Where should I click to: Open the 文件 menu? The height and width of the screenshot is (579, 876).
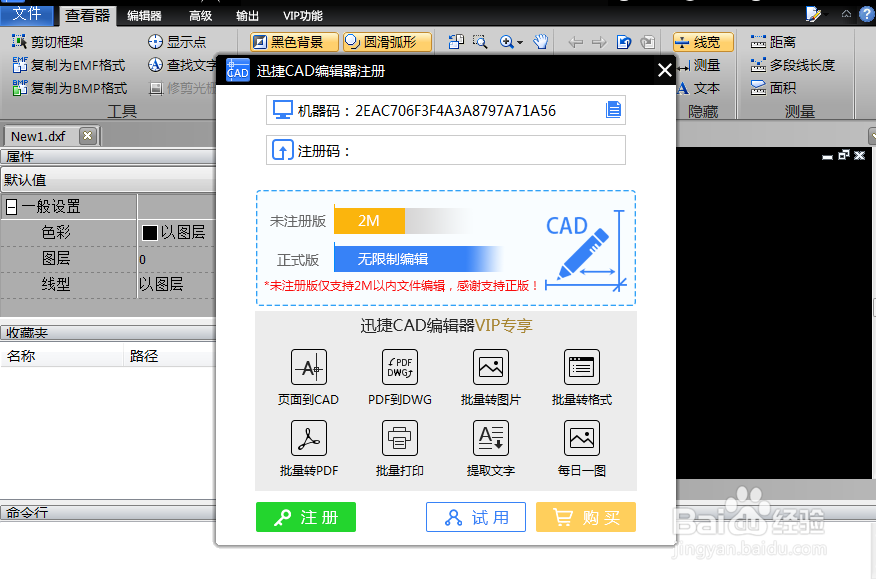pos(27,14)
